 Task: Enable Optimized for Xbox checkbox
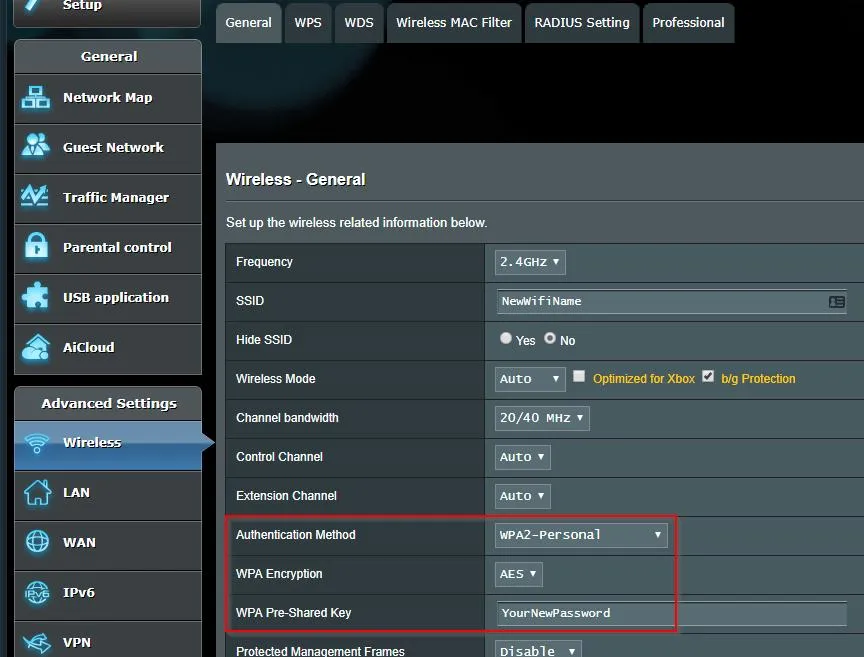coord(579,376)
